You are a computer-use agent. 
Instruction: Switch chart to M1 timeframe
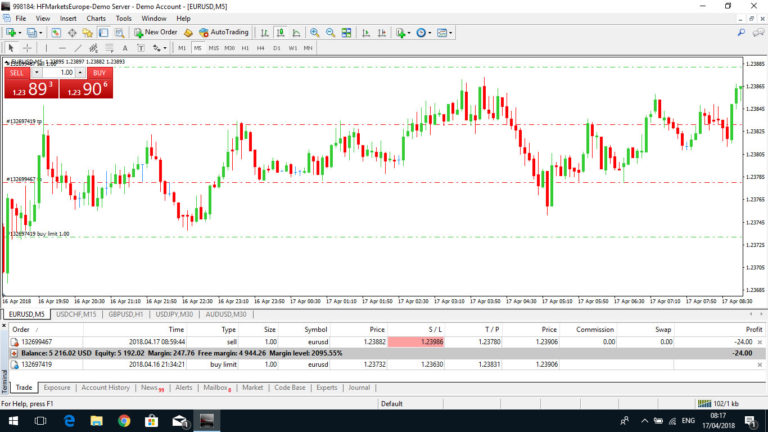pos(182,48)
